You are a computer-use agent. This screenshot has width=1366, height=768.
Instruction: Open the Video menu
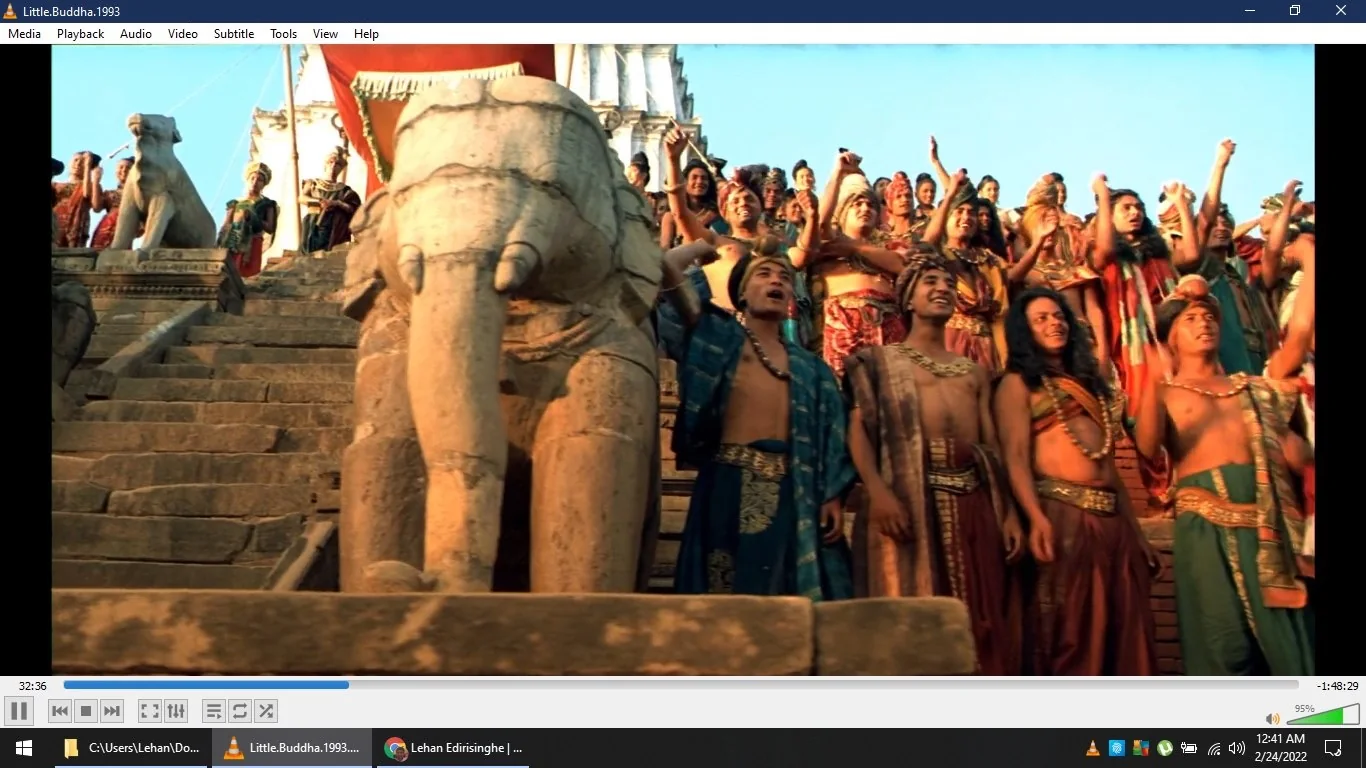click(183, 34)
